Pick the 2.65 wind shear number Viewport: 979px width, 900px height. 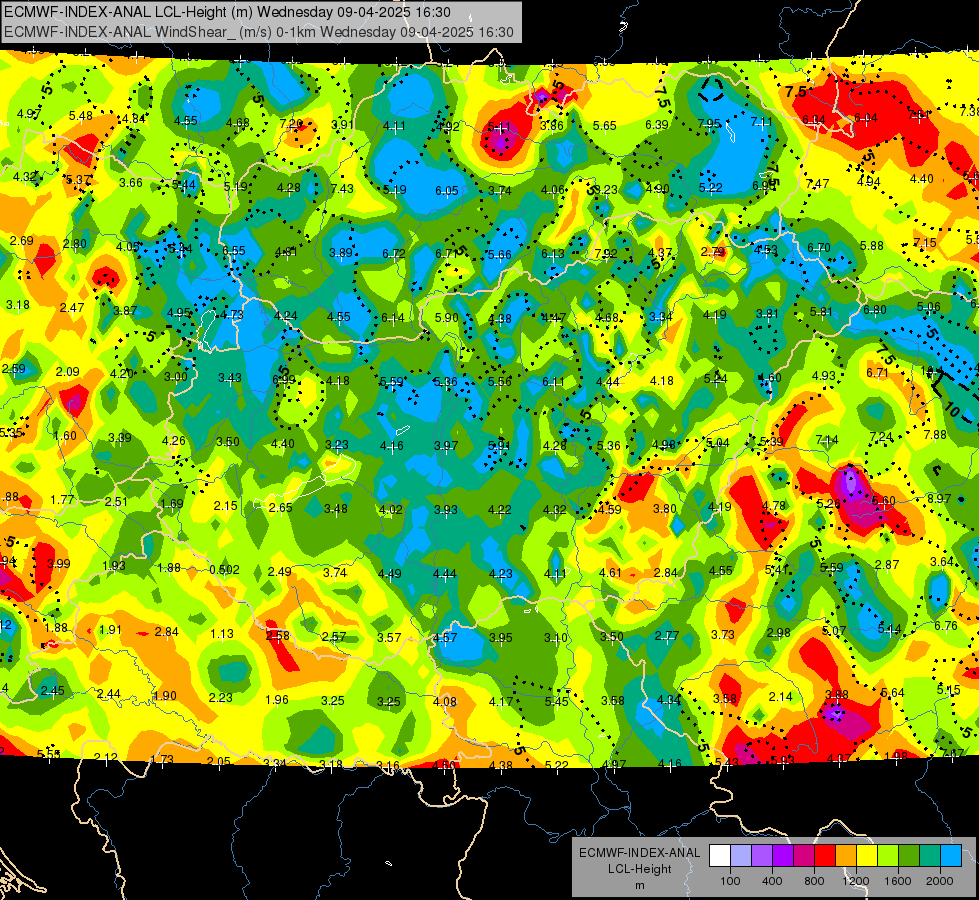coord(280,508)
